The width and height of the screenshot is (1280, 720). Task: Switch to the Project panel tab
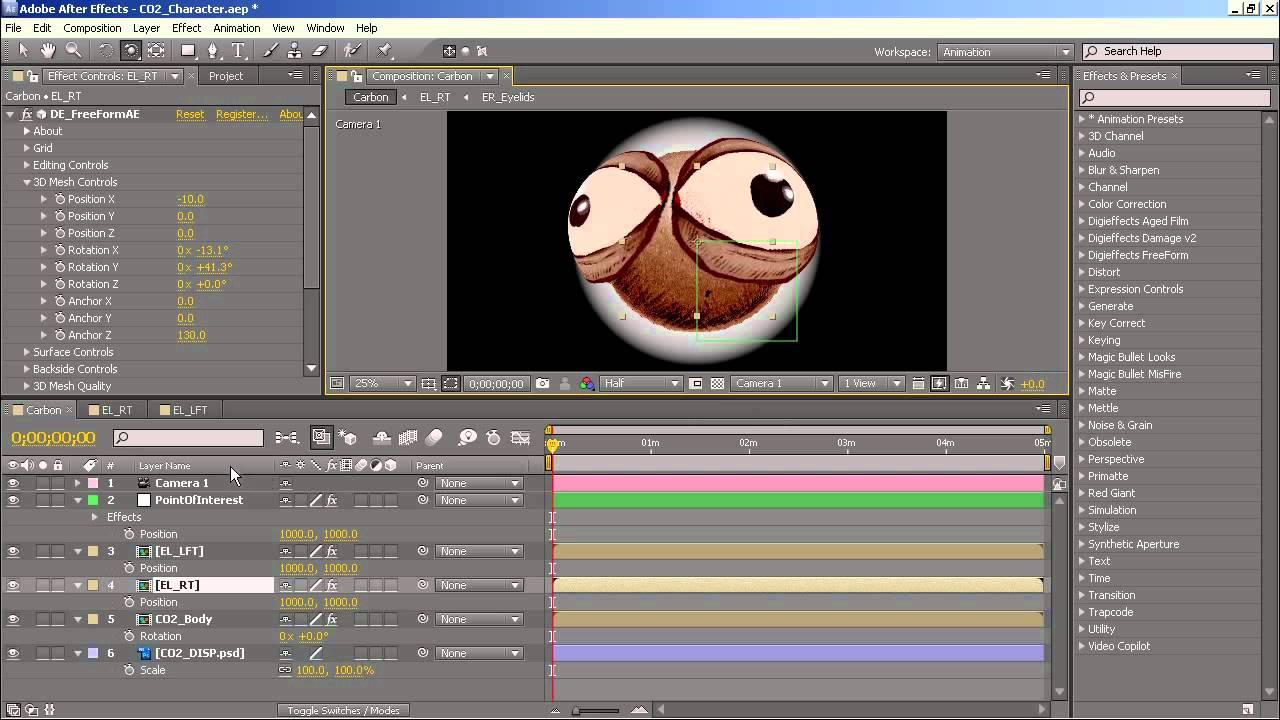tap(226, 76)
